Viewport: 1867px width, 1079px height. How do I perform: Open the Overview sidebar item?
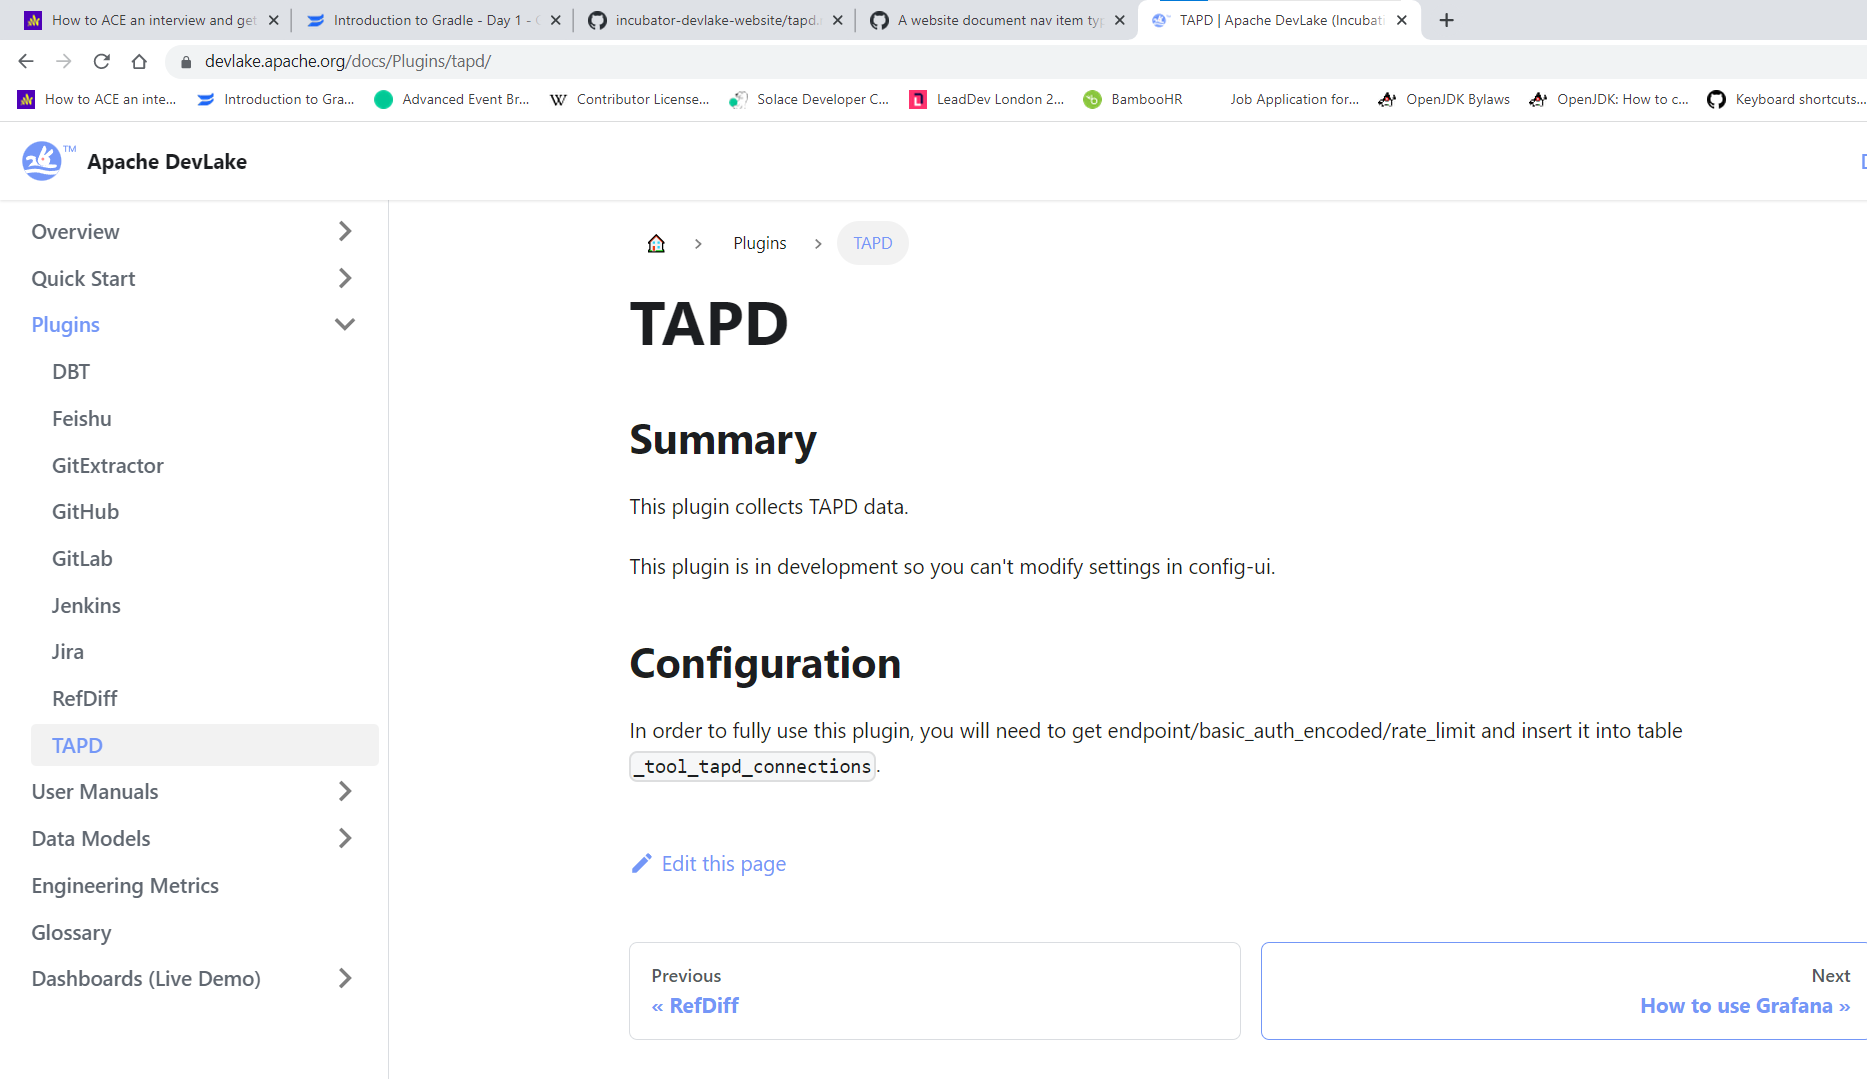pos(75,231)
